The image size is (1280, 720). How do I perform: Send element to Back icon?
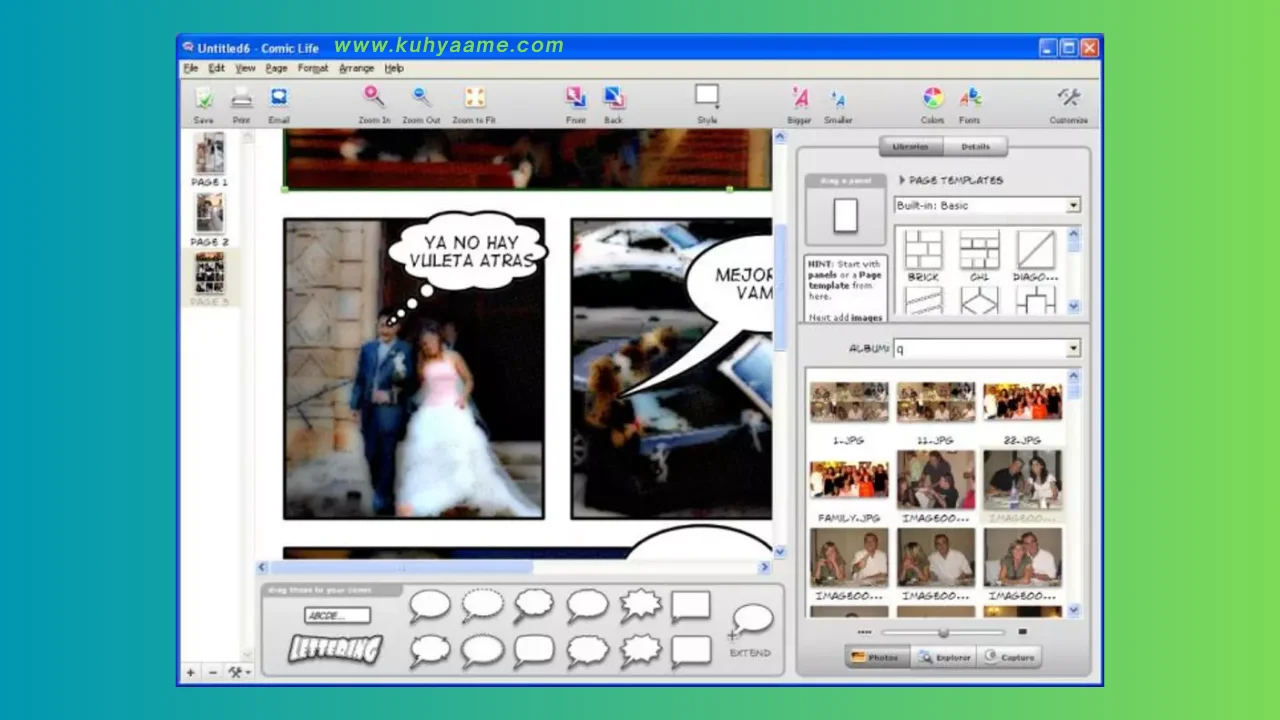click(x=614, y=97)
